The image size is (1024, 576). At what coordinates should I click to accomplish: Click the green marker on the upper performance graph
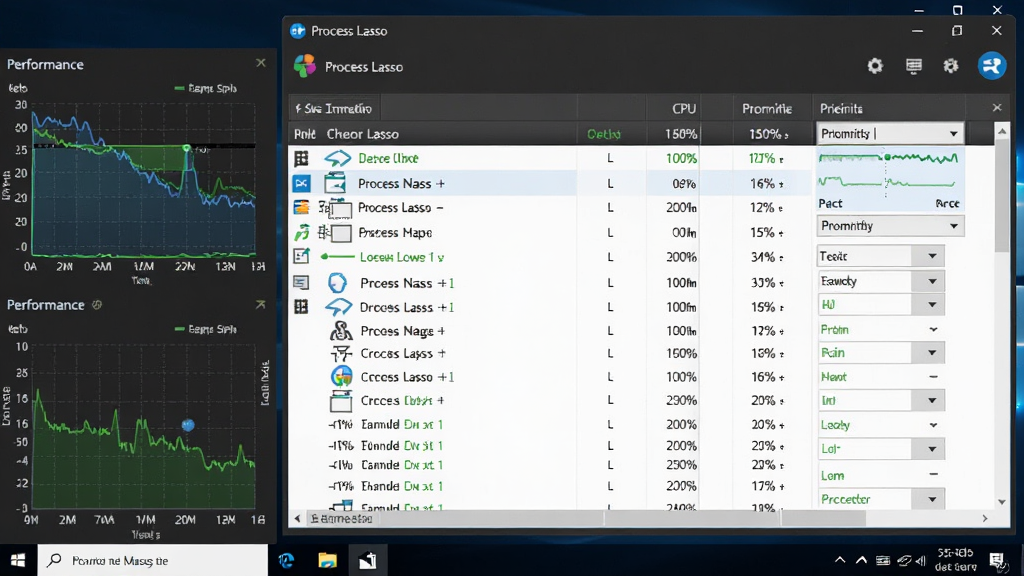(x=187, y=148)
